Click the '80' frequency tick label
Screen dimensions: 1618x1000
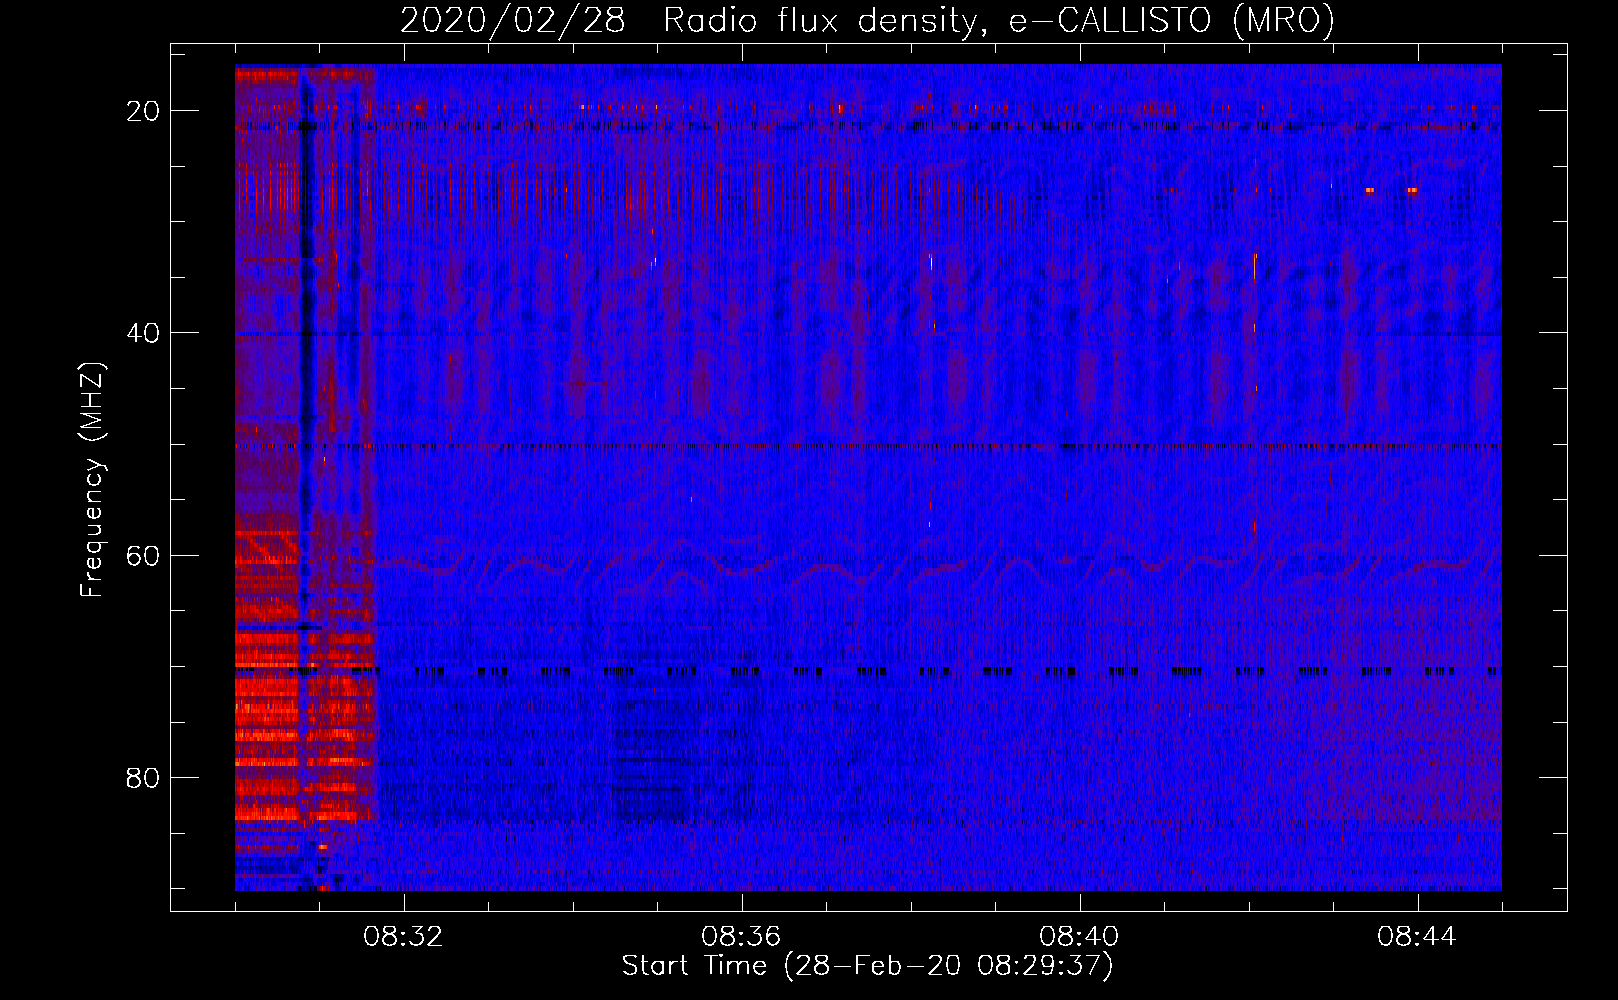click(x=143, y=777)
